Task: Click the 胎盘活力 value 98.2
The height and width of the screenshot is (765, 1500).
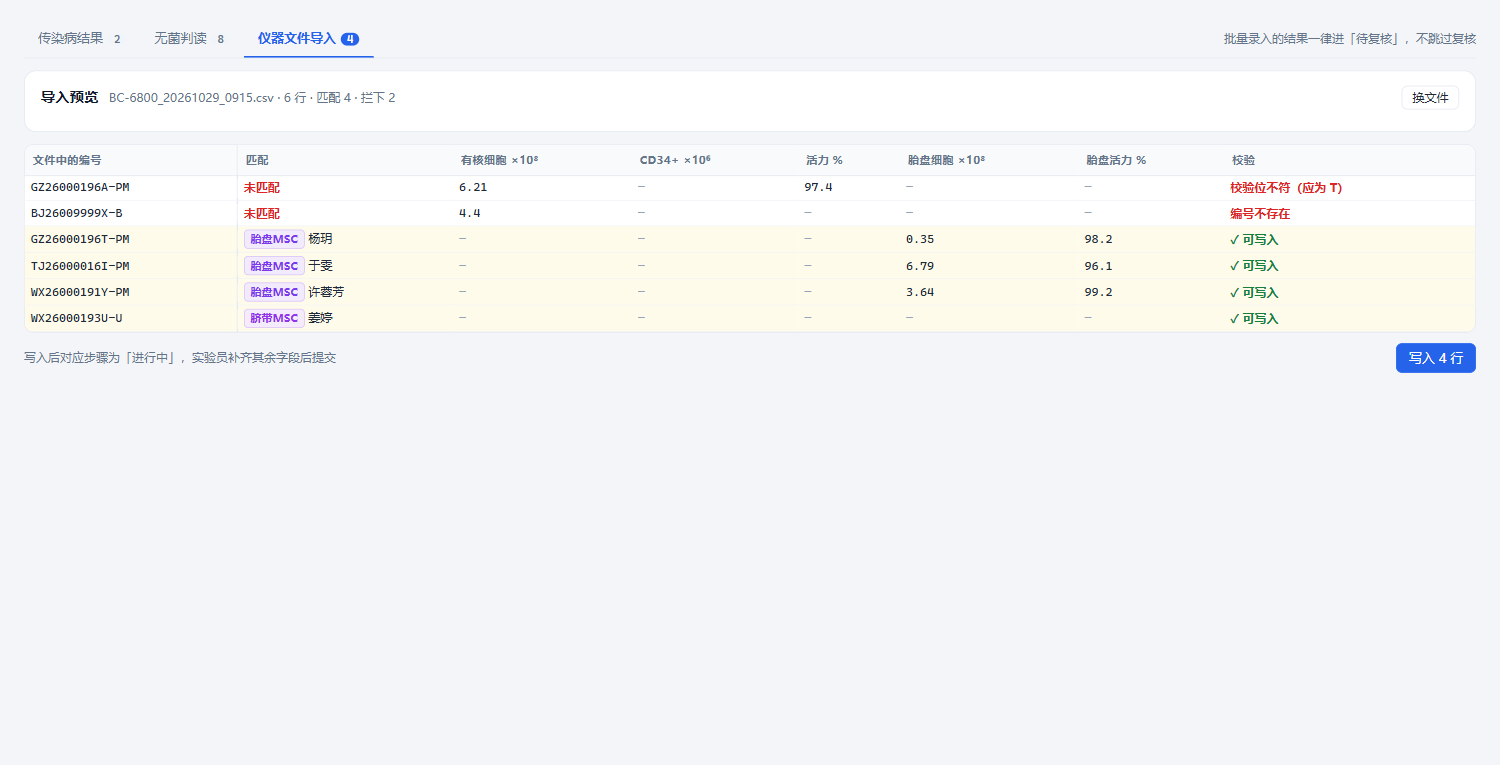Action: (x=1098, y=239)
